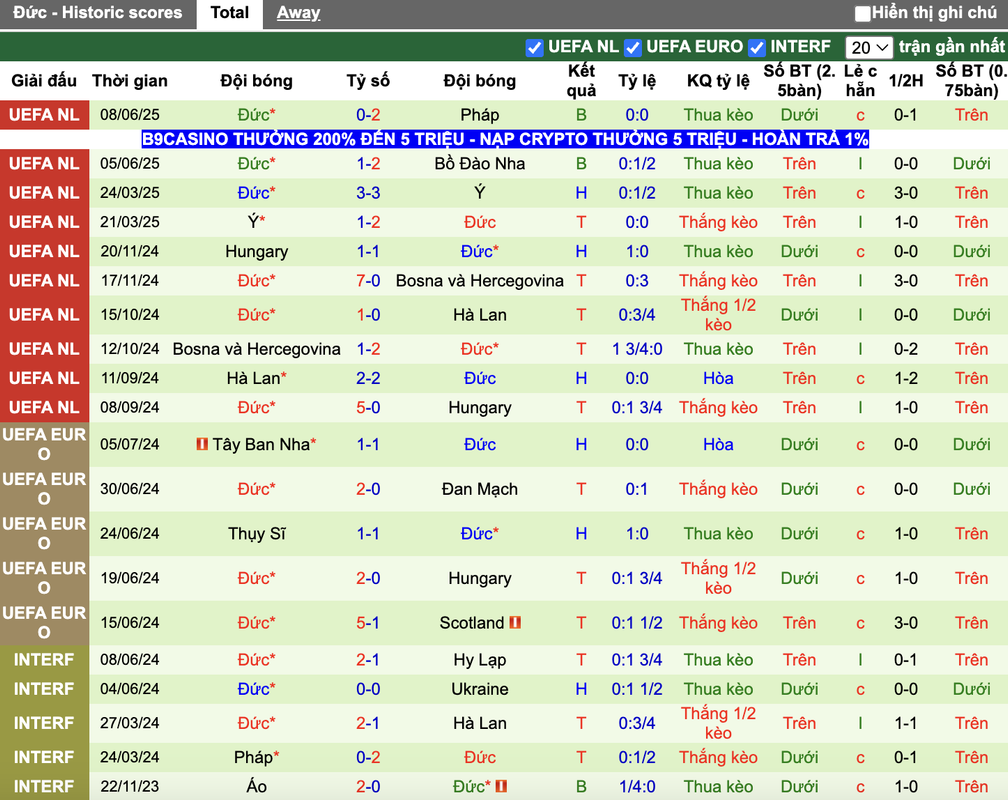Click the Hà Lan* team on 11/09/24
This screenshot has width=1008, height=800.
point(256,378)
